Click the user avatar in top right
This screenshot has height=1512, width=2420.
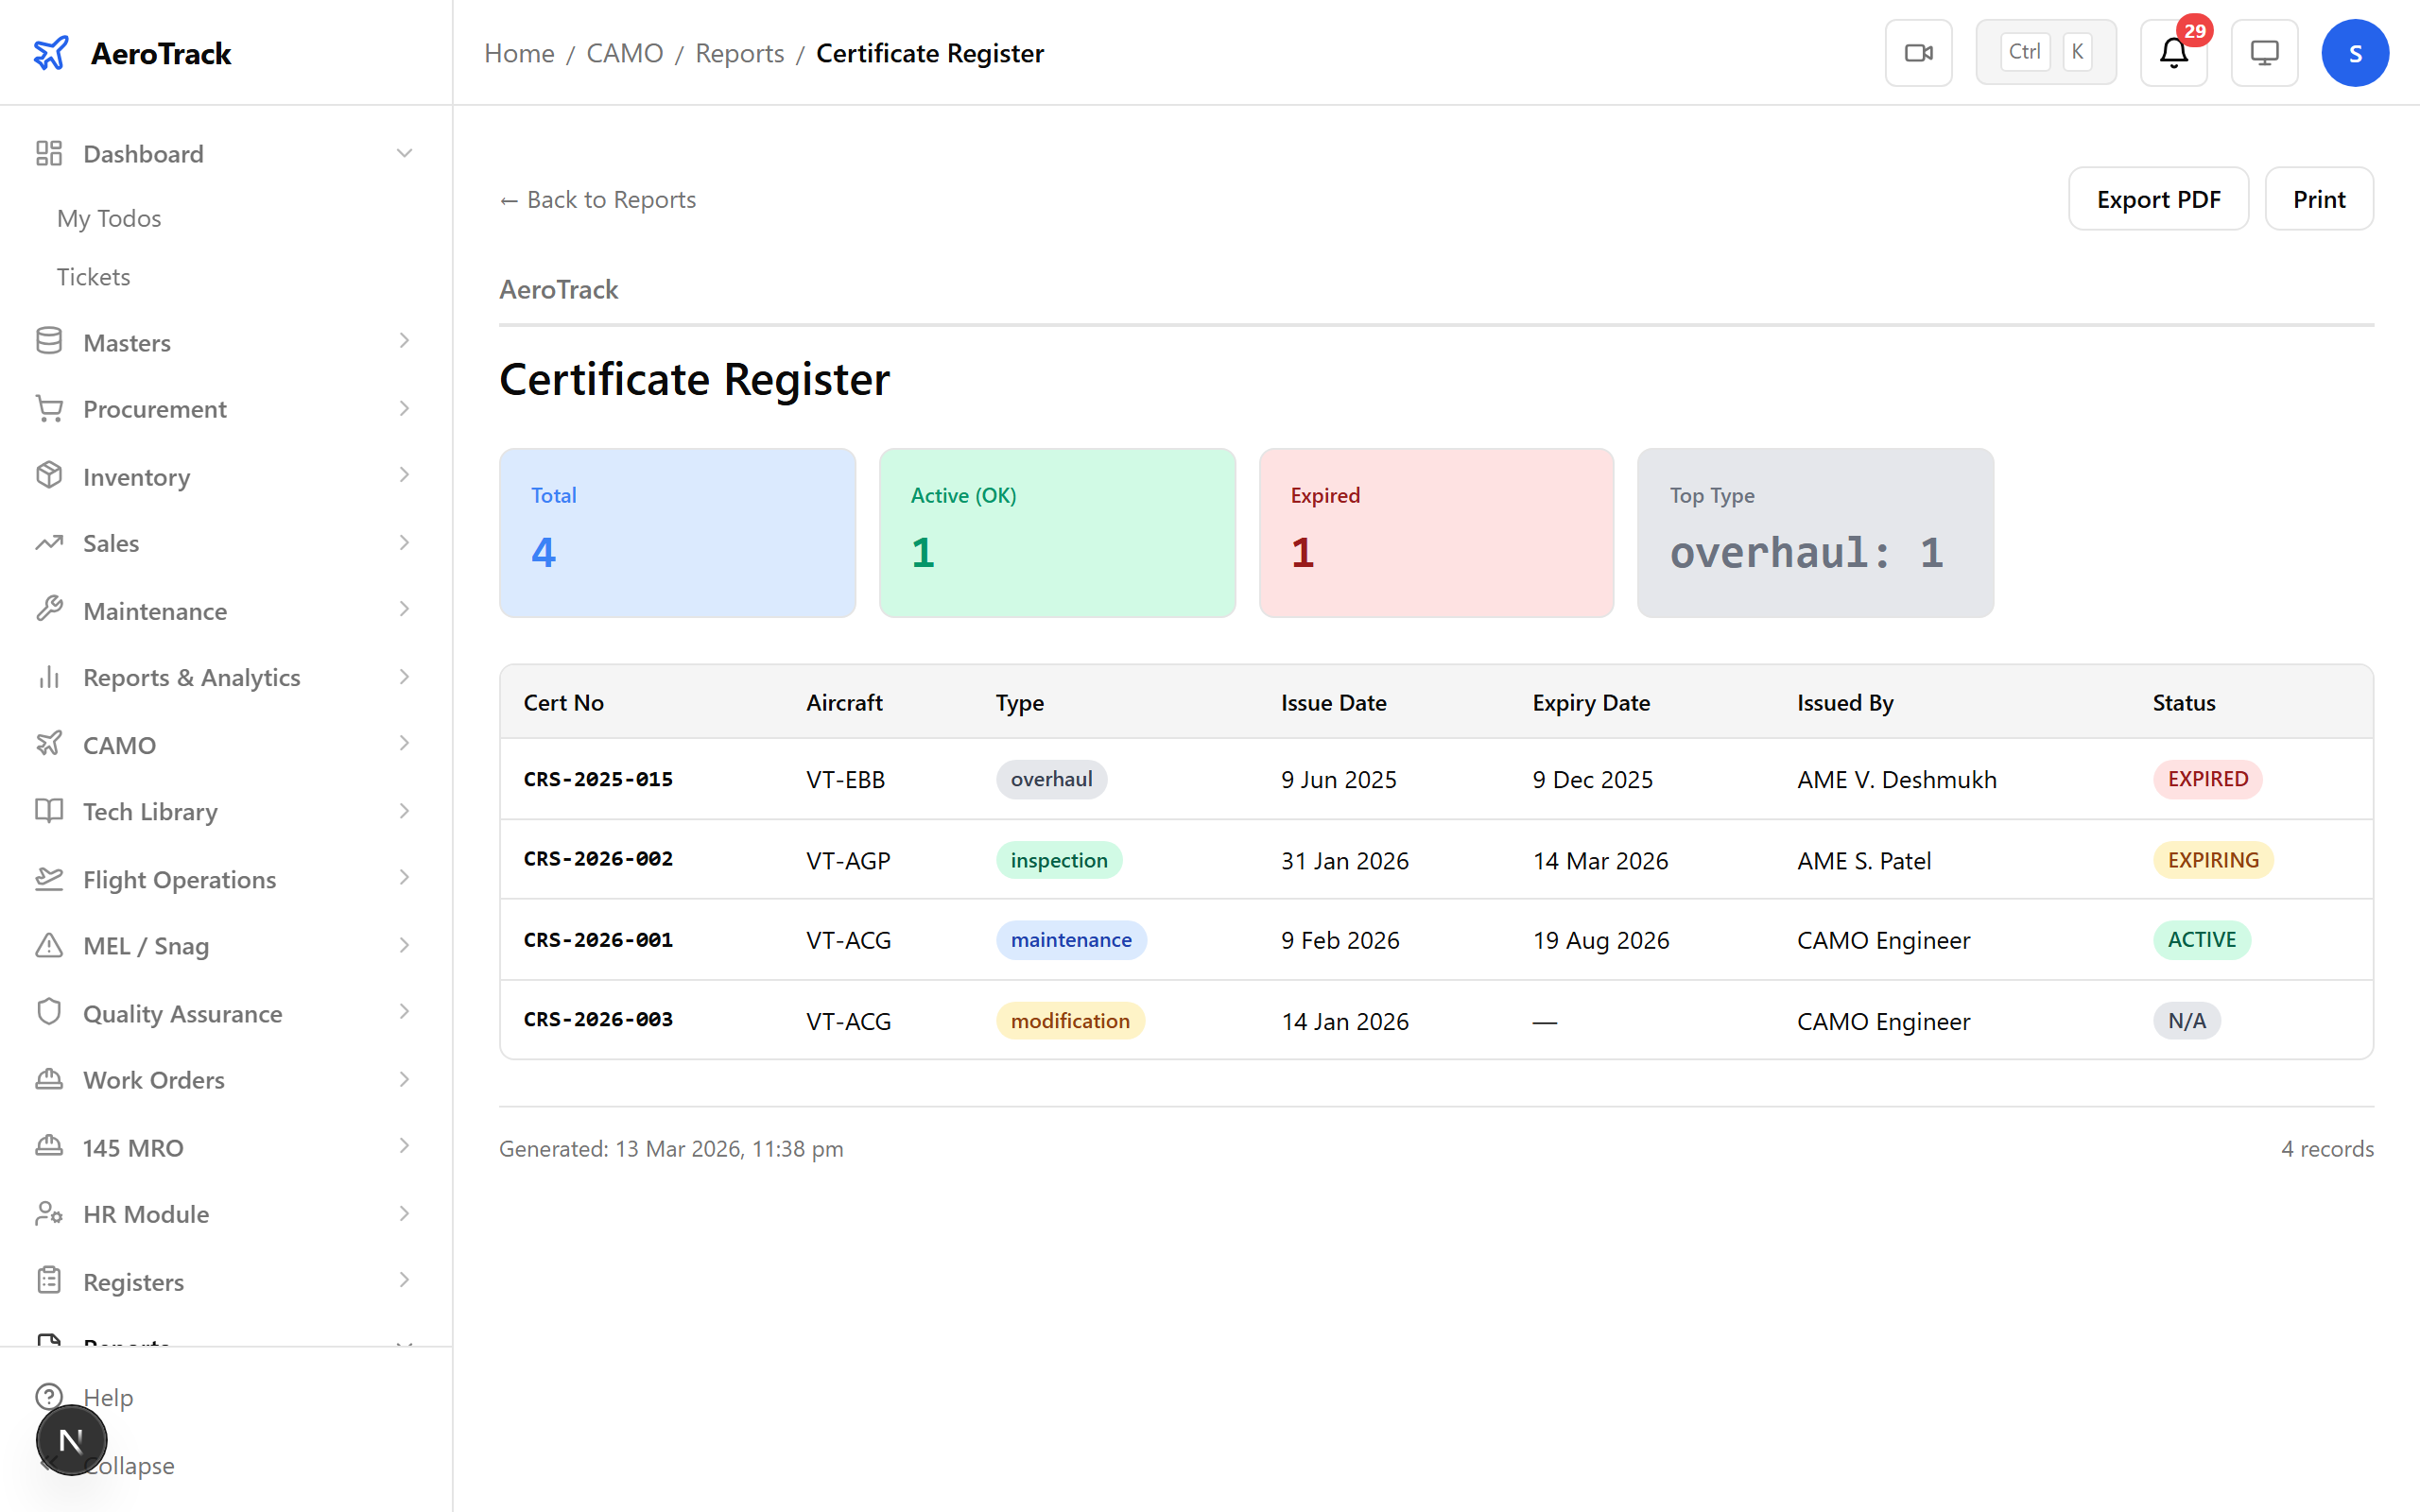pos(2355,52)
